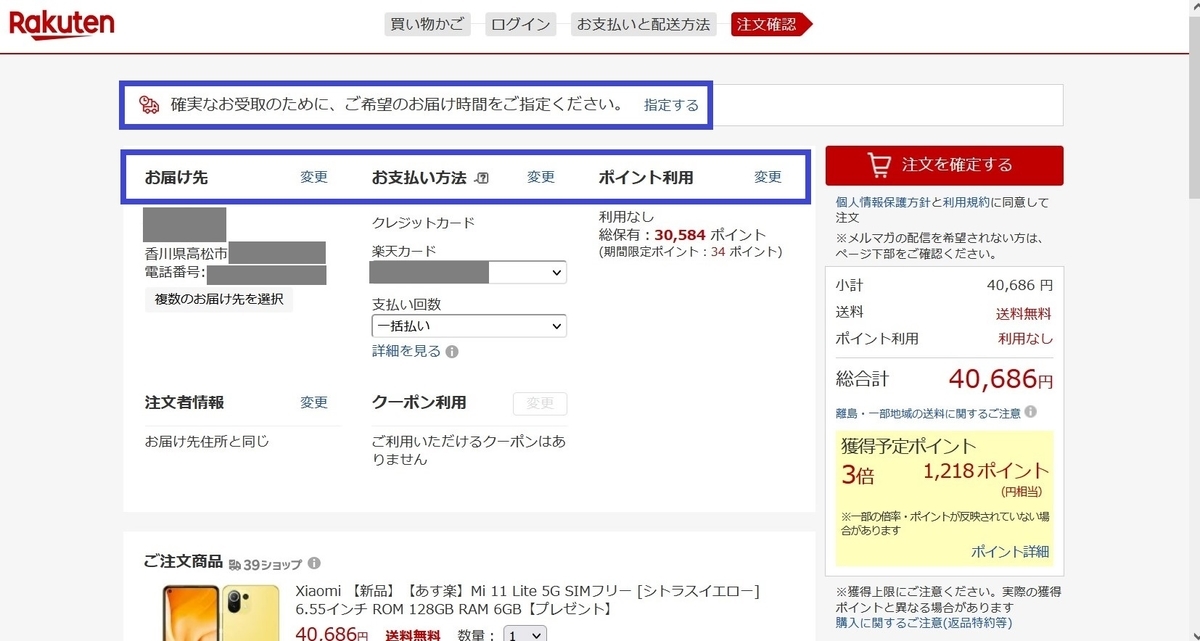
Task: Click 離島・一部地域の送料に関するご注意 link
Action: (928, 413)
